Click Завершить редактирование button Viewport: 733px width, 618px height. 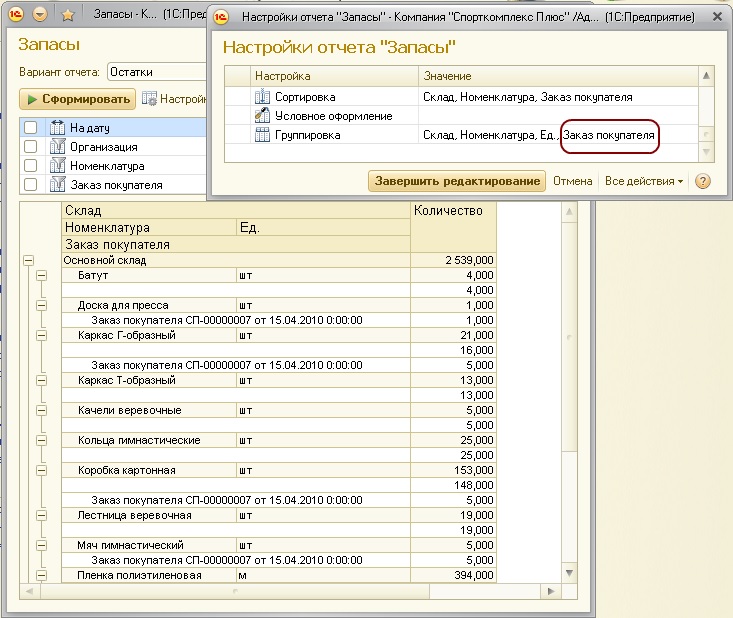457,181
